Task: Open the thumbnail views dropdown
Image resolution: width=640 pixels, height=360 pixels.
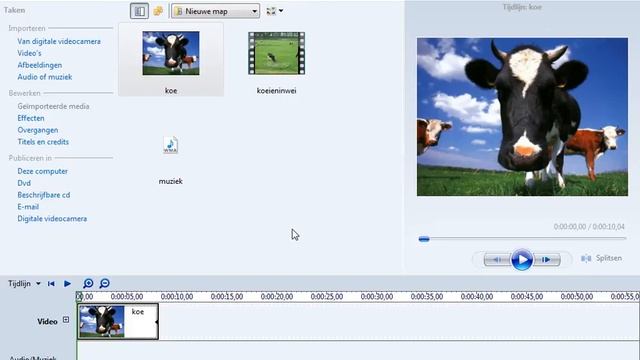Action: [275, 11]
